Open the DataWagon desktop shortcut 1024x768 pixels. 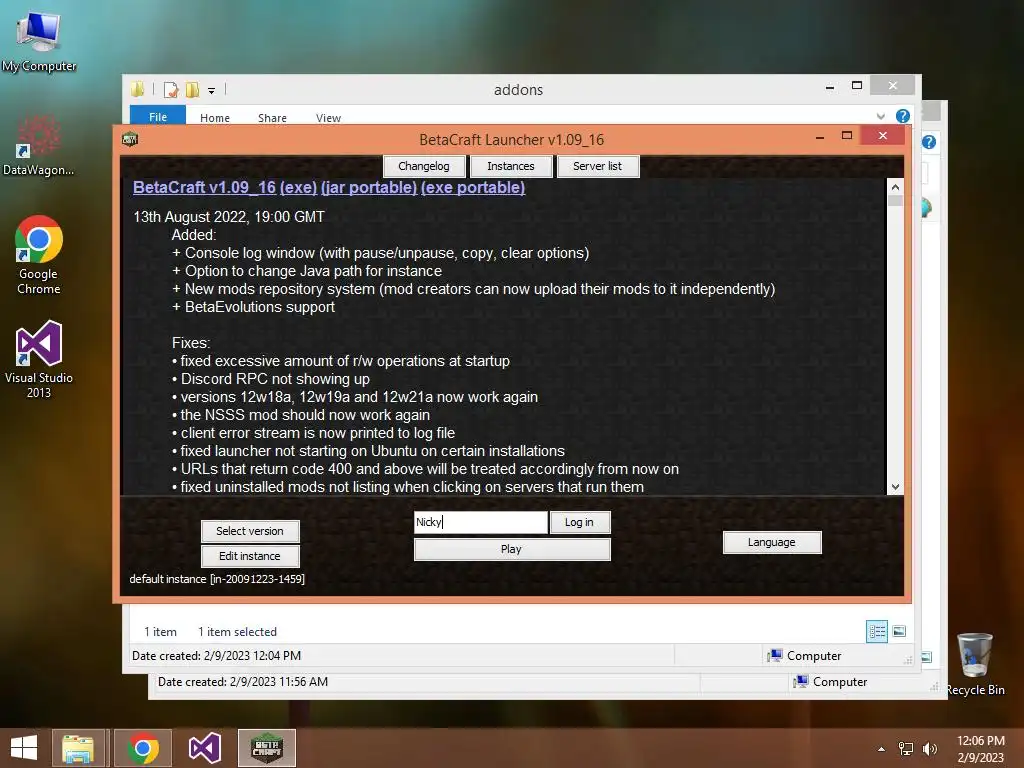[39, 146]
